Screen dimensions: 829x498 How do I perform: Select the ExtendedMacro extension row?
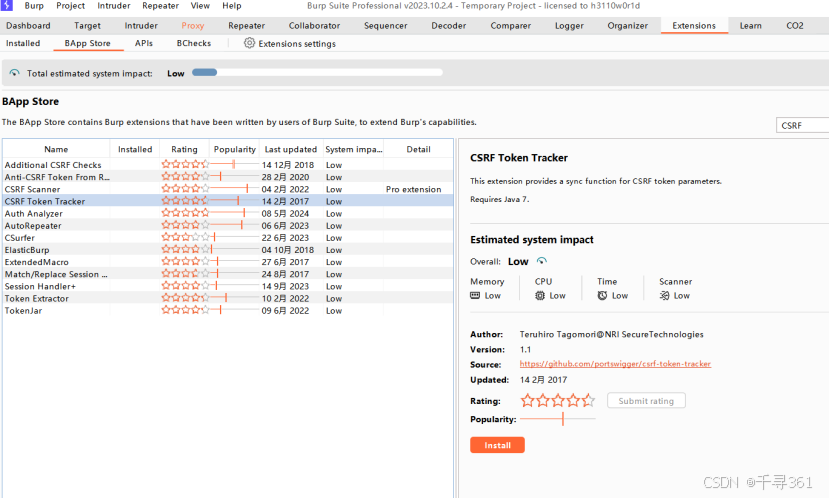[228, 262]
